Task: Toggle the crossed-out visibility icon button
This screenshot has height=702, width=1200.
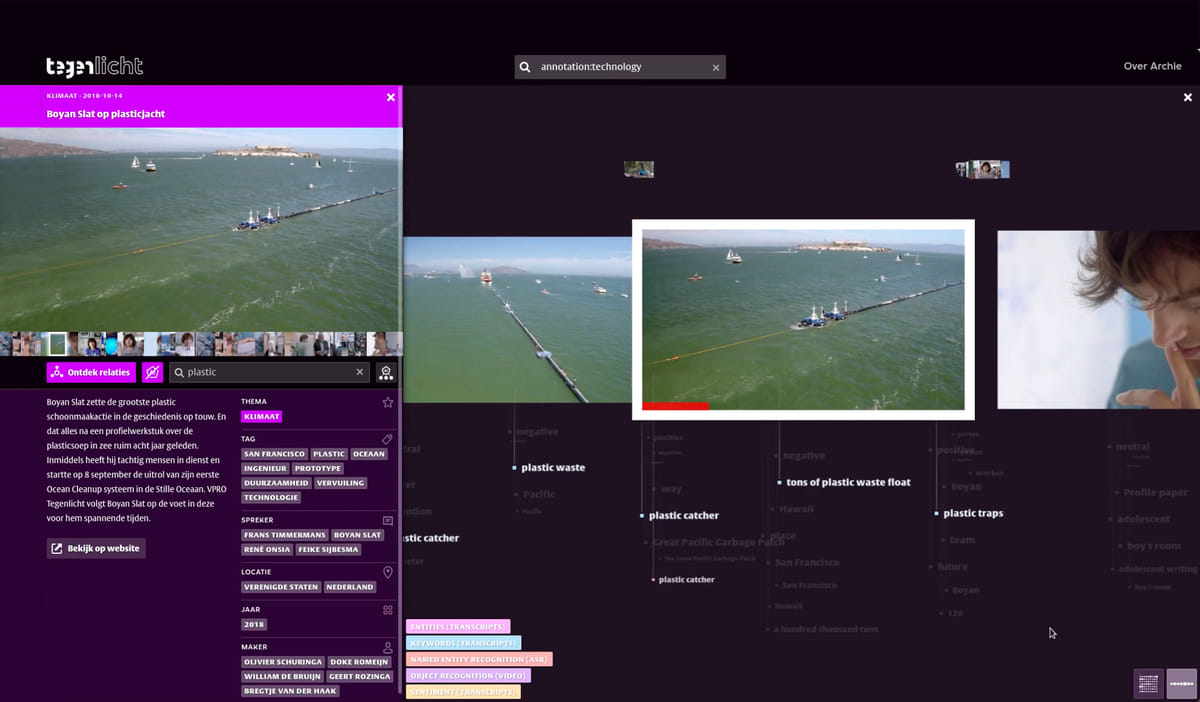Action: 152,372
